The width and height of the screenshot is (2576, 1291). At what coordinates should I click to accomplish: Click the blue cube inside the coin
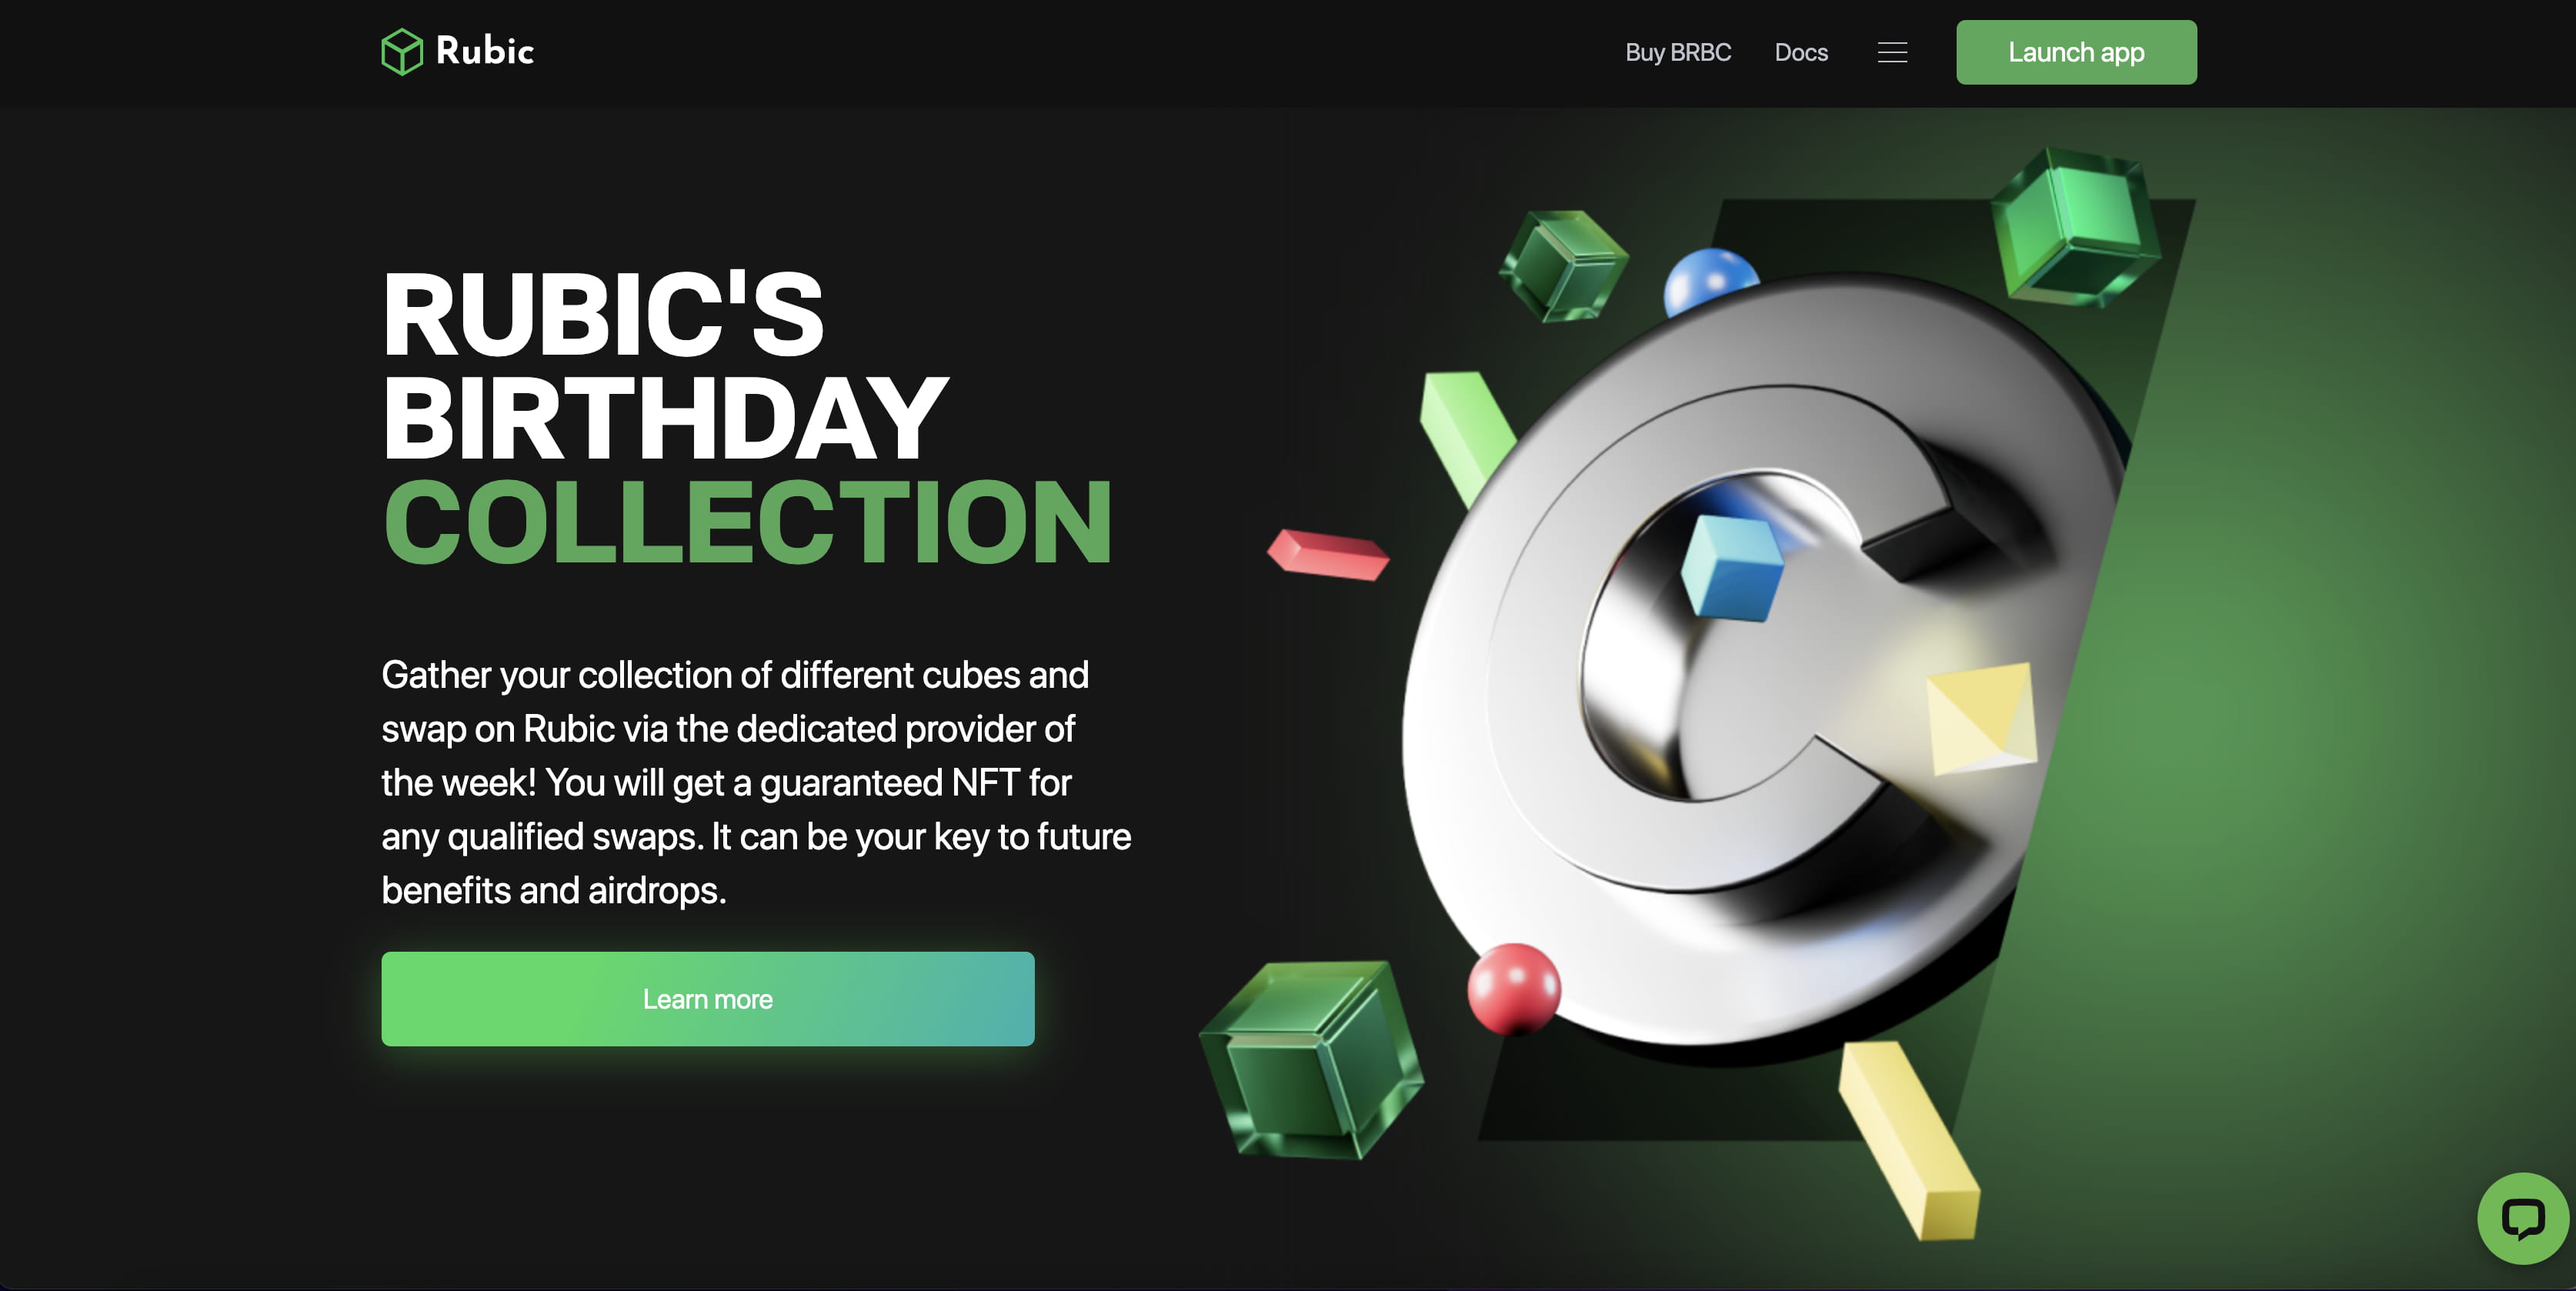1732,567
